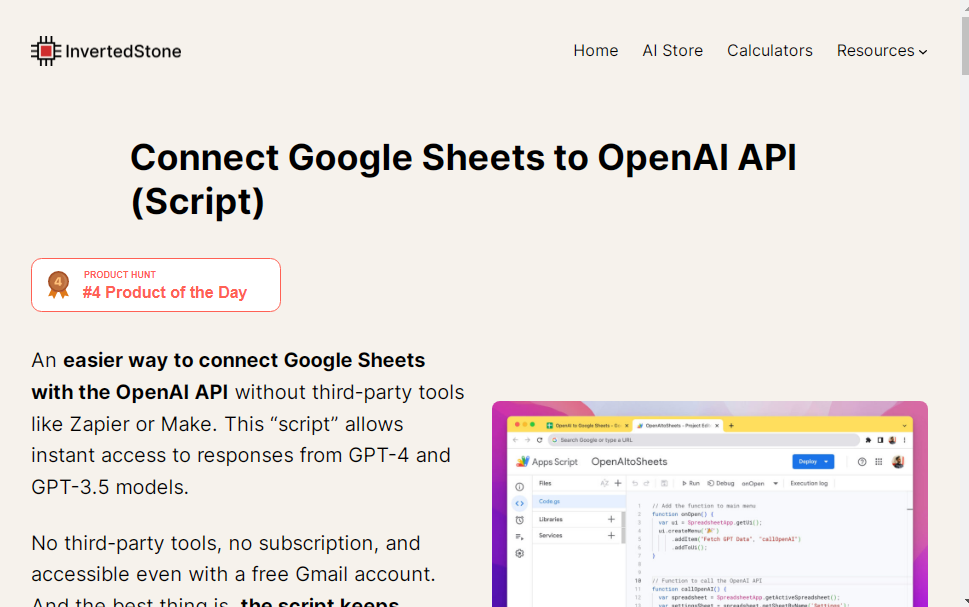Select the Code.gs file in the Files panel
969x607 pixels.
point(550,501)
